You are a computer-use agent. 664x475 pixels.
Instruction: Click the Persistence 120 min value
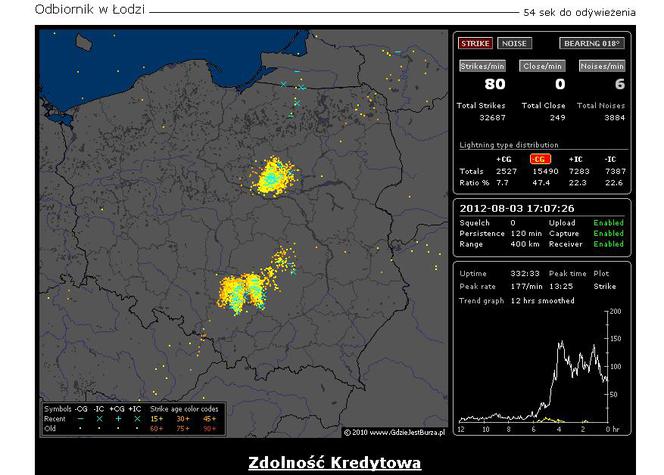click(526, 233)
